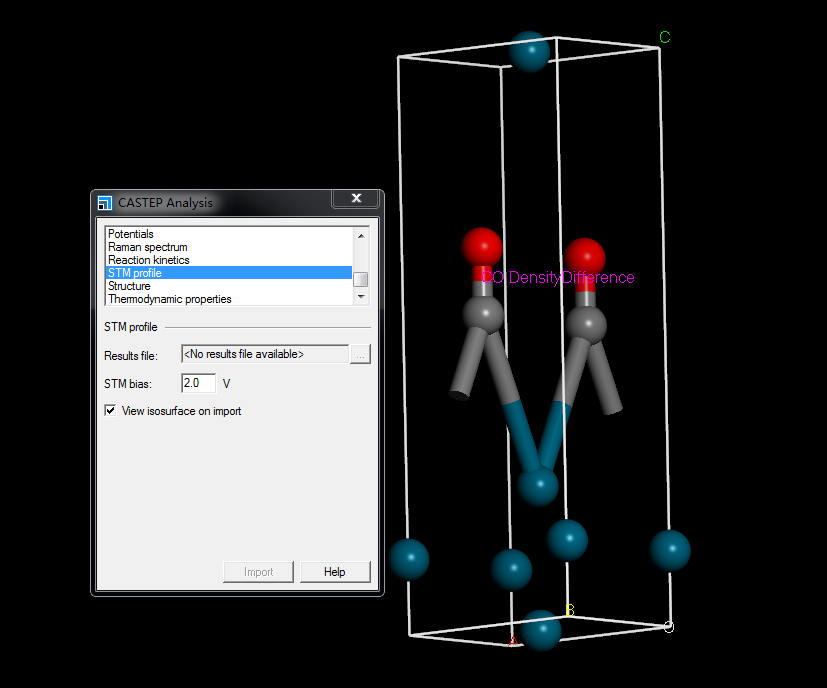Click the list scrollbar down arrow

[x=361, y=297]
